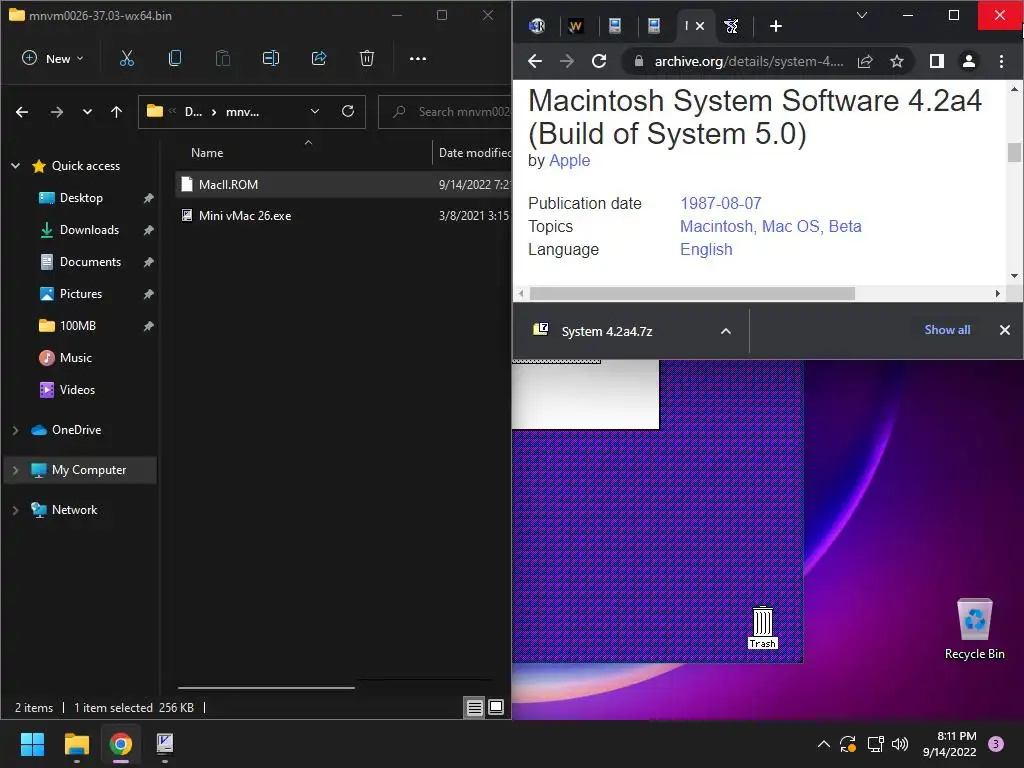Screen dimensions: 1024x768
Task: Click the Cut icon in File Explorer toolbar
Action: 127,59
